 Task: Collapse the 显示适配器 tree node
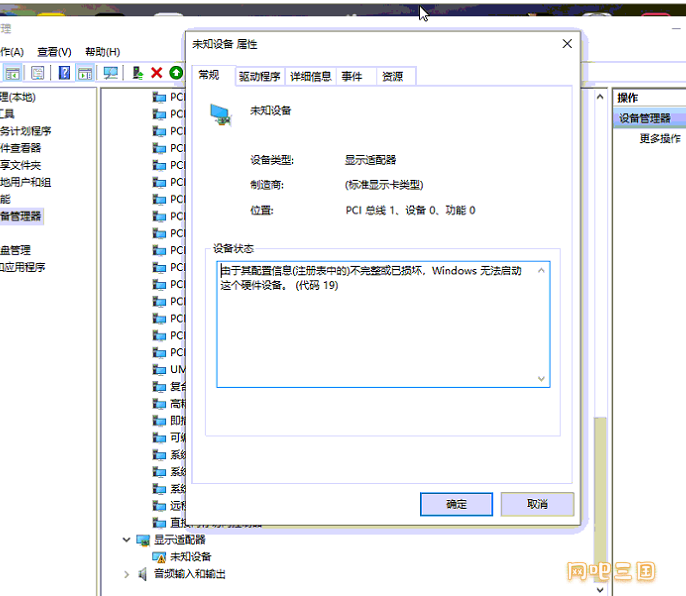click(x=126, y=540)
